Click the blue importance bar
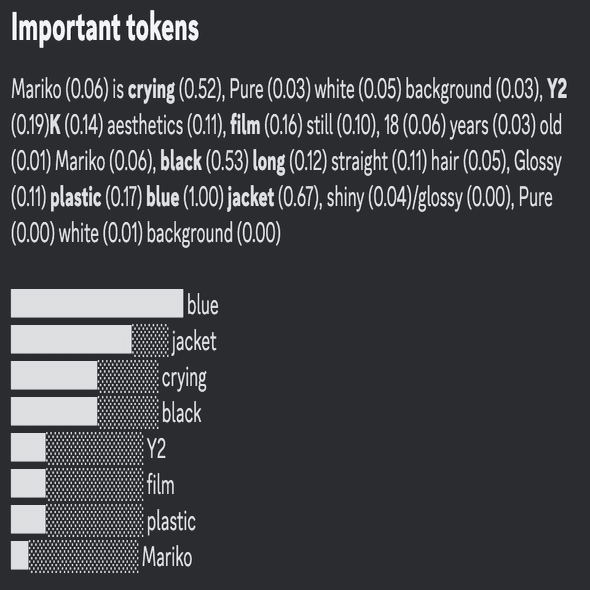590x590 pixels. pyautogui.click(x=97, y=303)
